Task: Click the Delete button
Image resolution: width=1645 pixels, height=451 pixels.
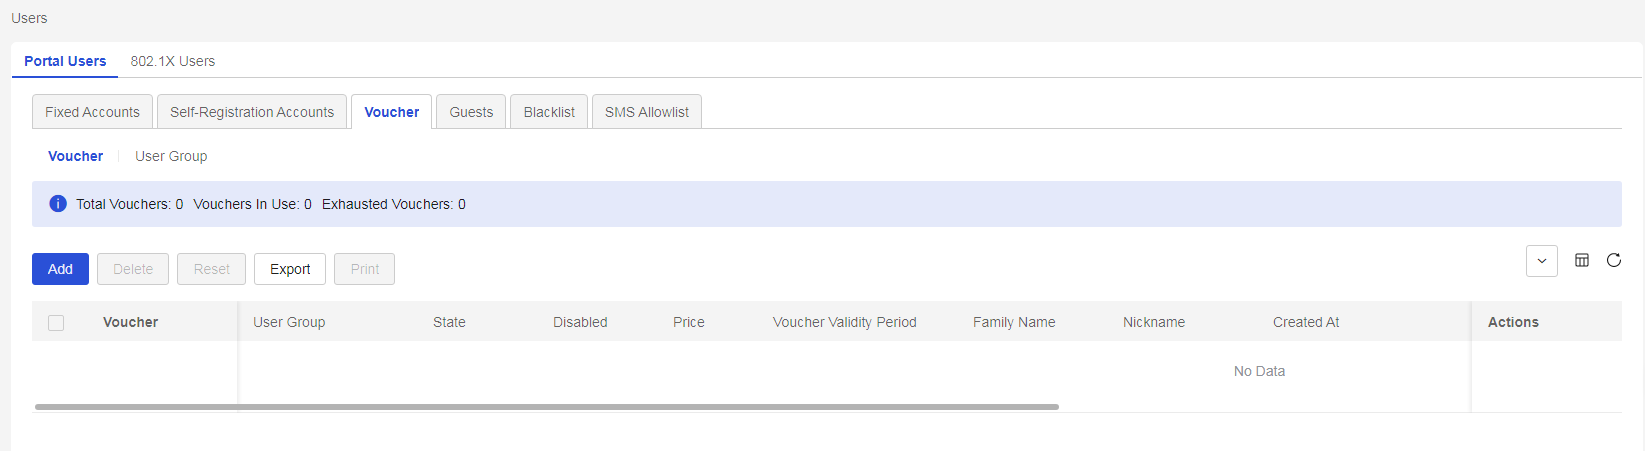Action: click(x=133, y=269)
